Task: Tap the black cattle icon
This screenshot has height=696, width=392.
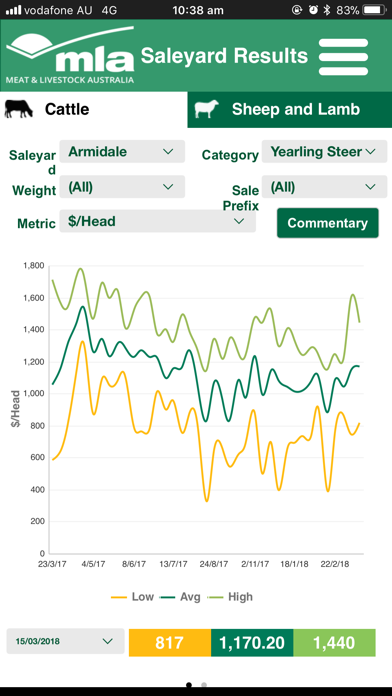Action: [19, 109]
